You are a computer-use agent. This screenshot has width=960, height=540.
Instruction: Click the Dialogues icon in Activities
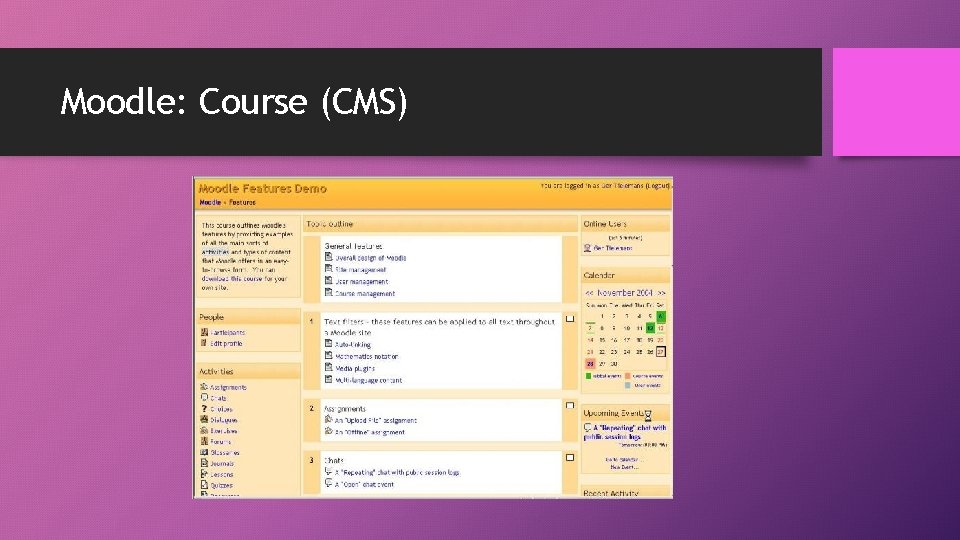pos(204,419)
